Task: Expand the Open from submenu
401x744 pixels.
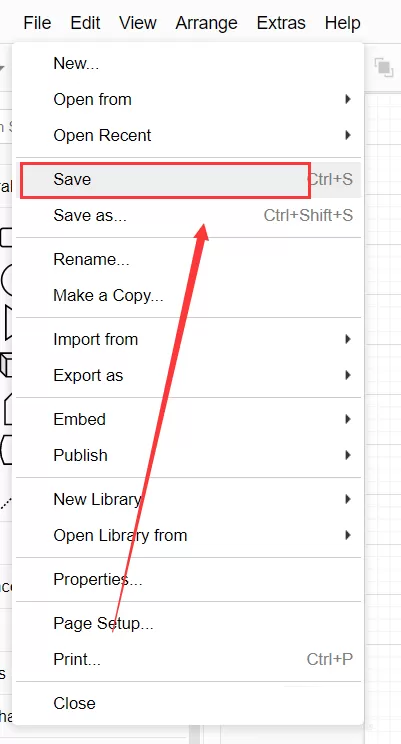Action: click(x=188, y=99)
